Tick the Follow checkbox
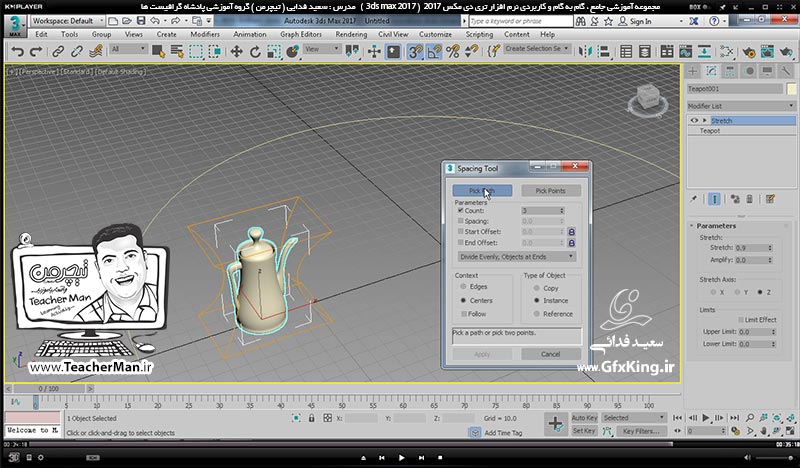800x468 pixels. coord(463,314)
